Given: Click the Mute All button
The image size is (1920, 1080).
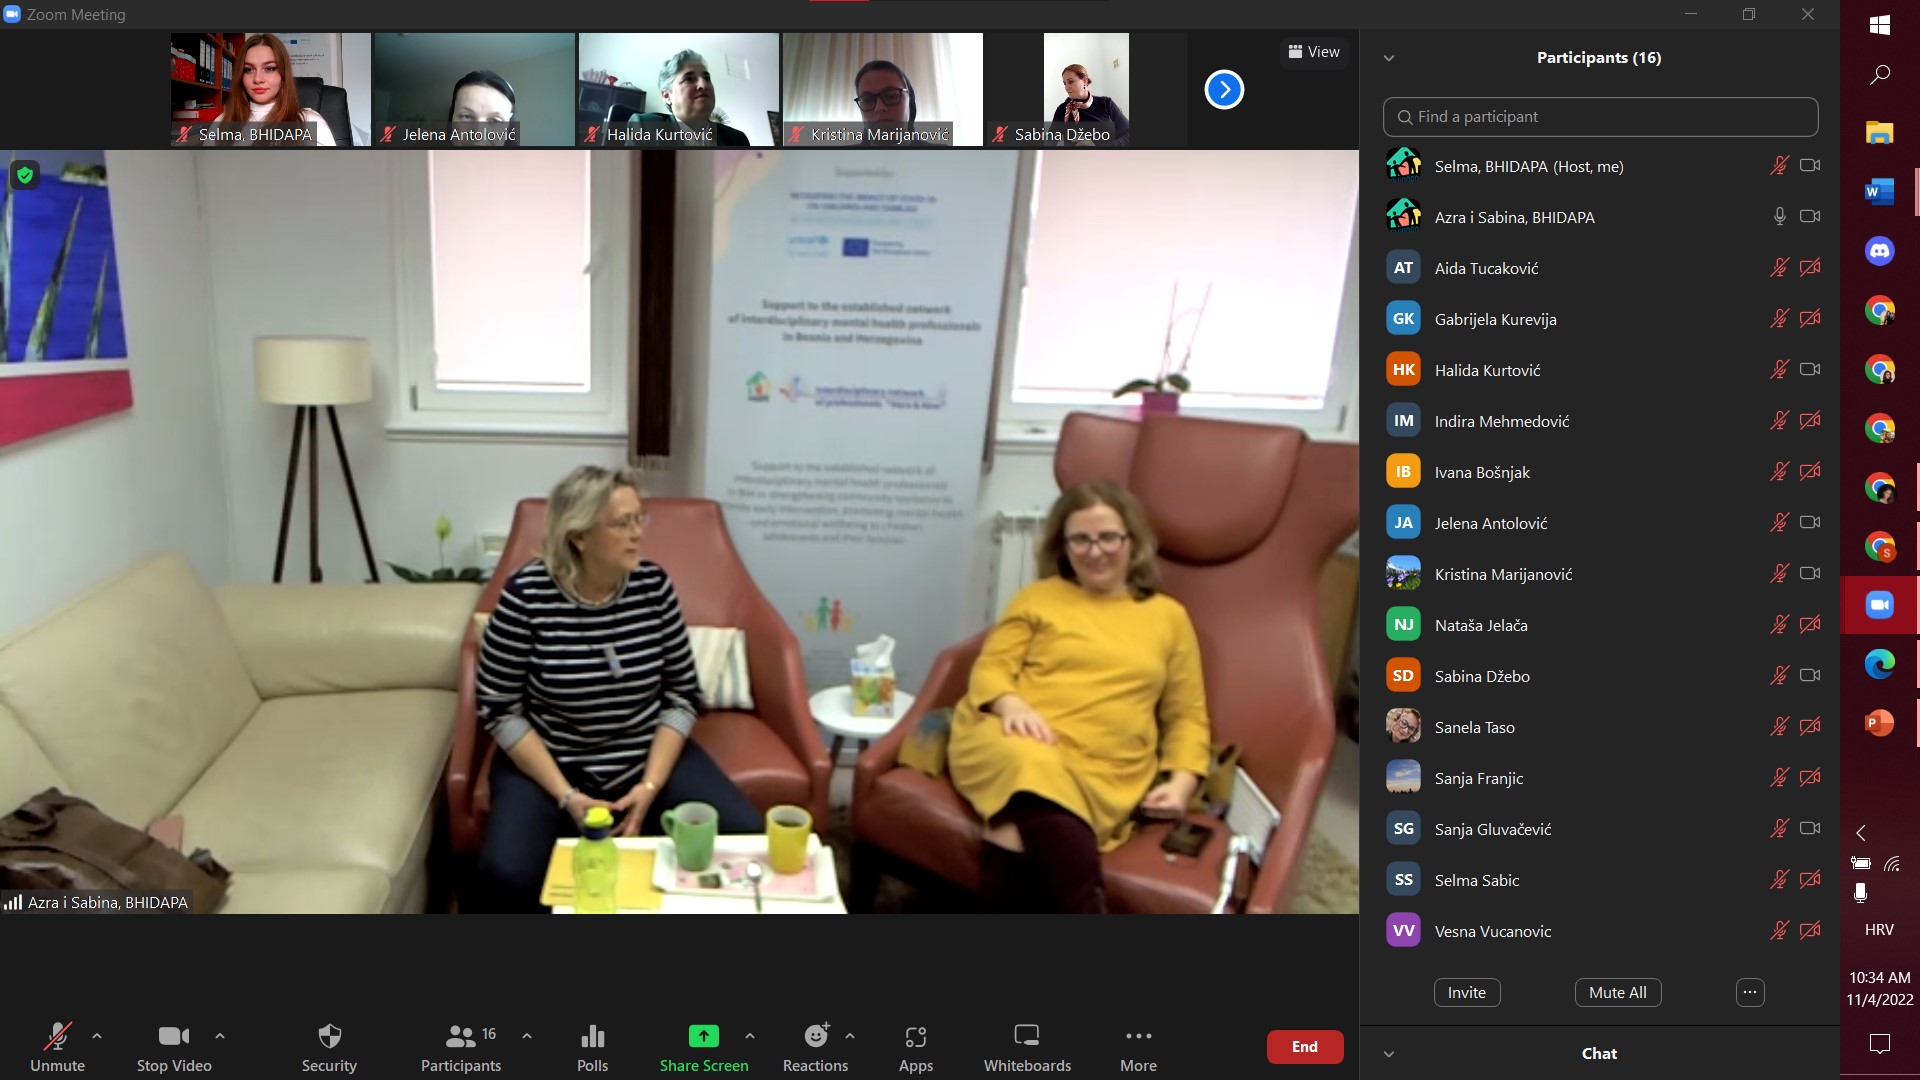Looking at the screenshot, I should (1617, 992).
